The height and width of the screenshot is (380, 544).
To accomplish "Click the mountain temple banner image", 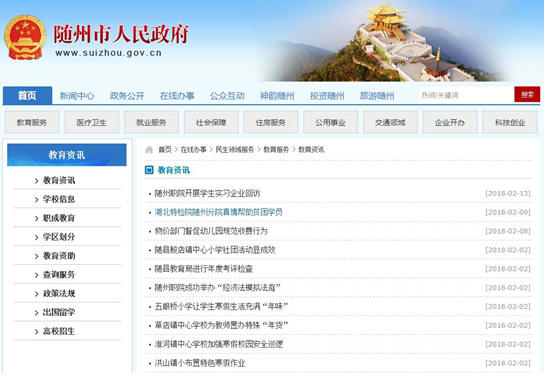I will [385, 43].
